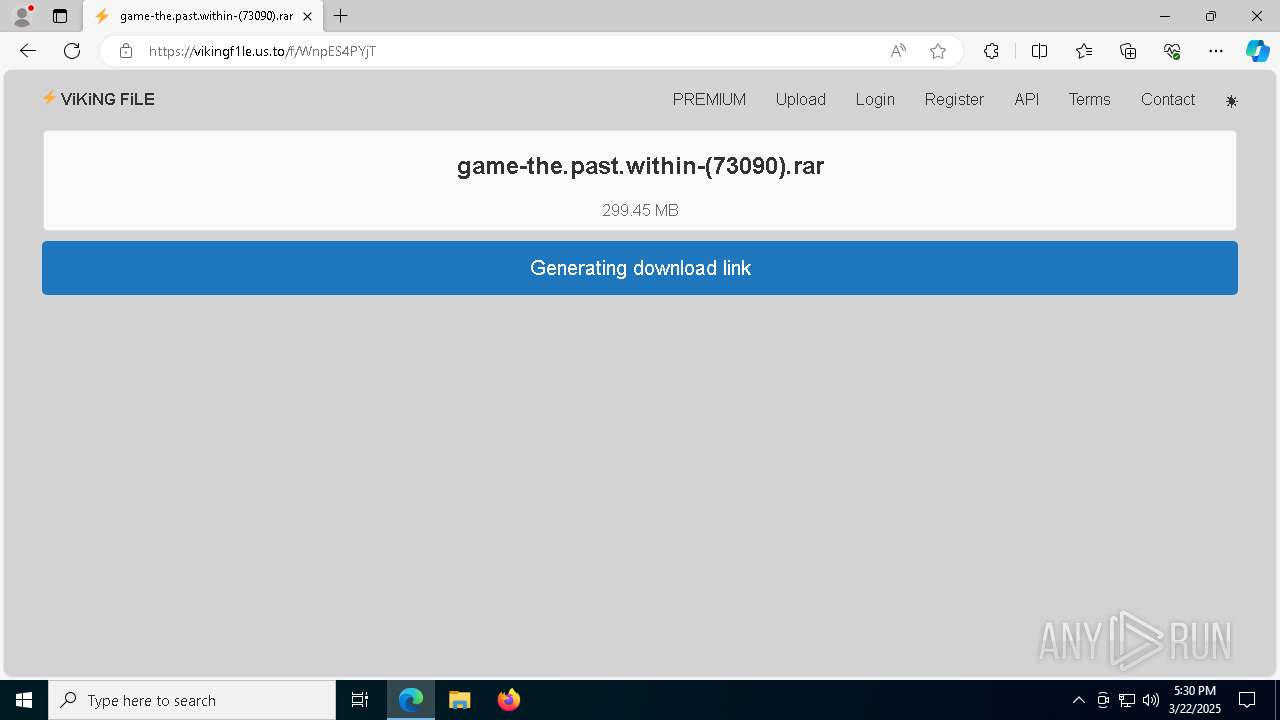Open the Contact page

coord(1168,99)
